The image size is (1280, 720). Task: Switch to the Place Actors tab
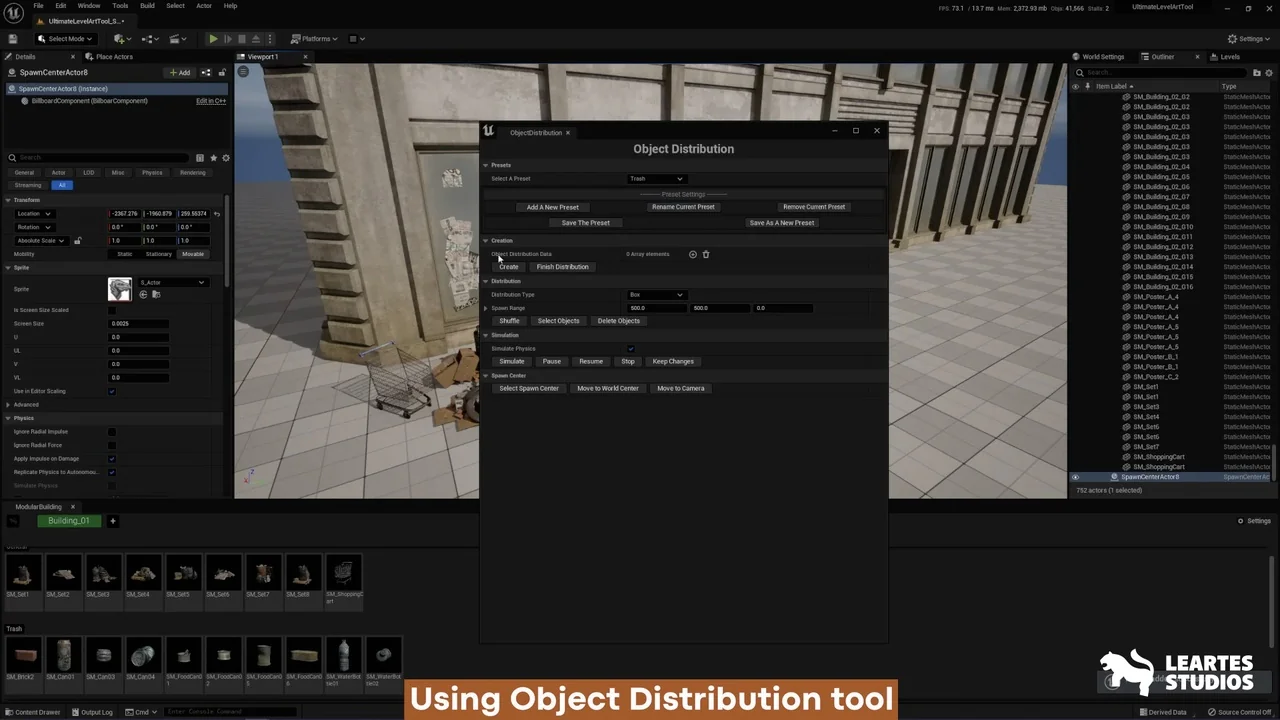pyautogui.click(x=113, y=57)
